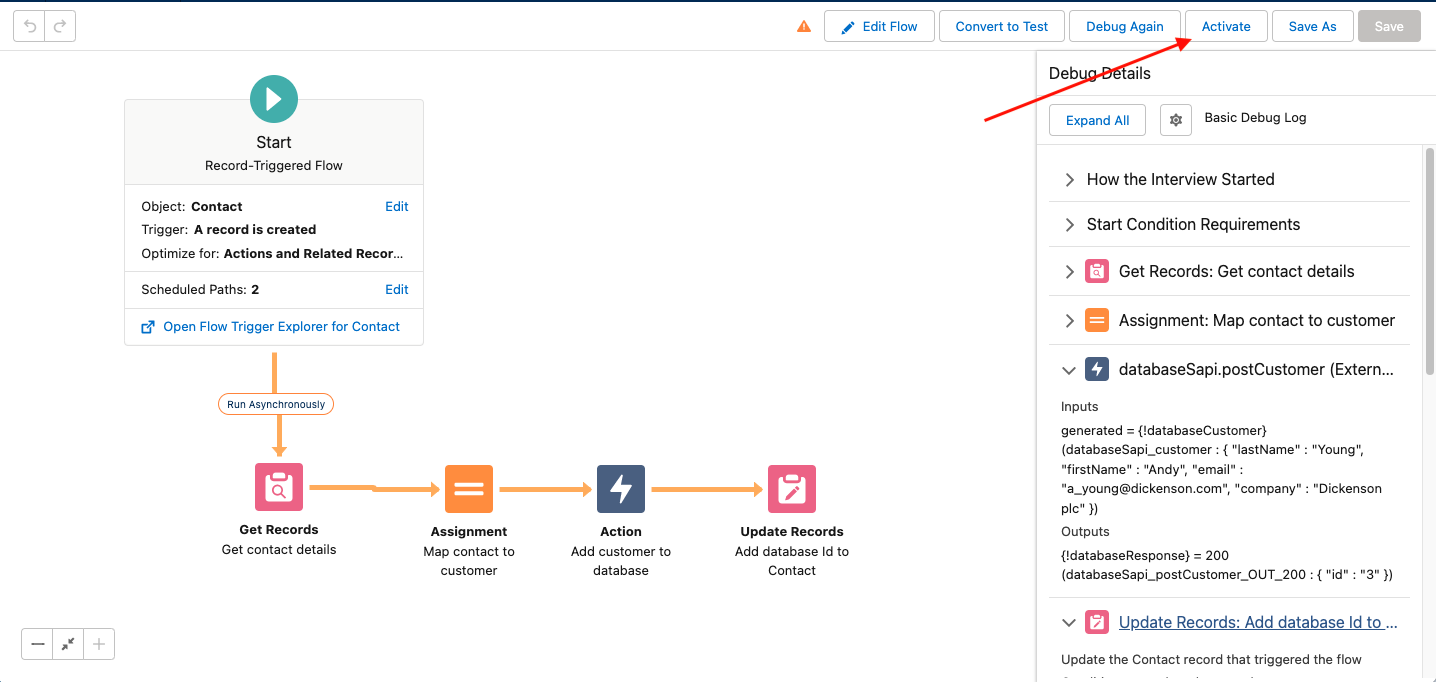Click the debug panel vertical scrollbar

[1428, 260]
